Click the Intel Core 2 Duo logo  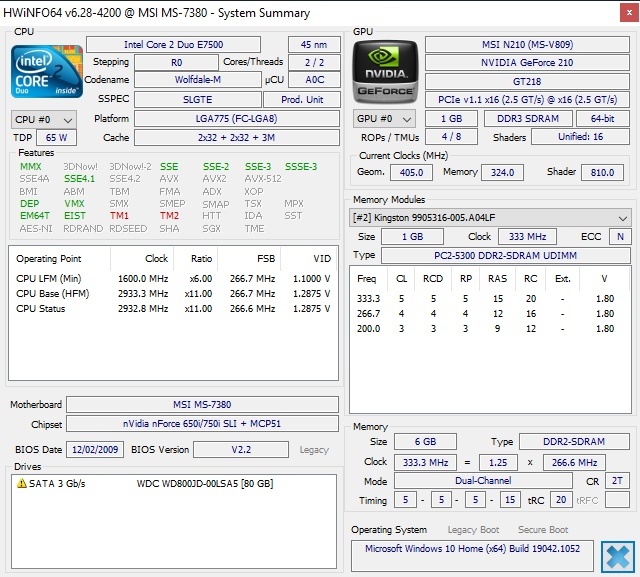pyautogui.click(x=47, y=71)
